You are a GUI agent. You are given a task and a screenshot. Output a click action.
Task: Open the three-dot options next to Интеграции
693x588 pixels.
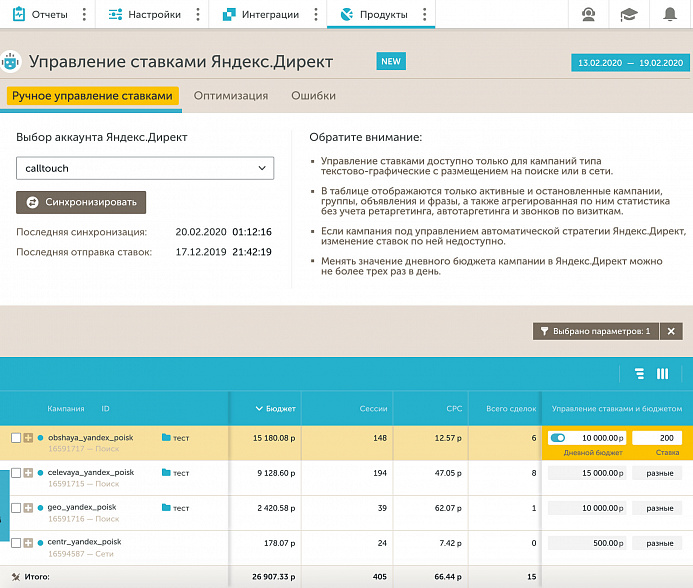coord(316,15)
